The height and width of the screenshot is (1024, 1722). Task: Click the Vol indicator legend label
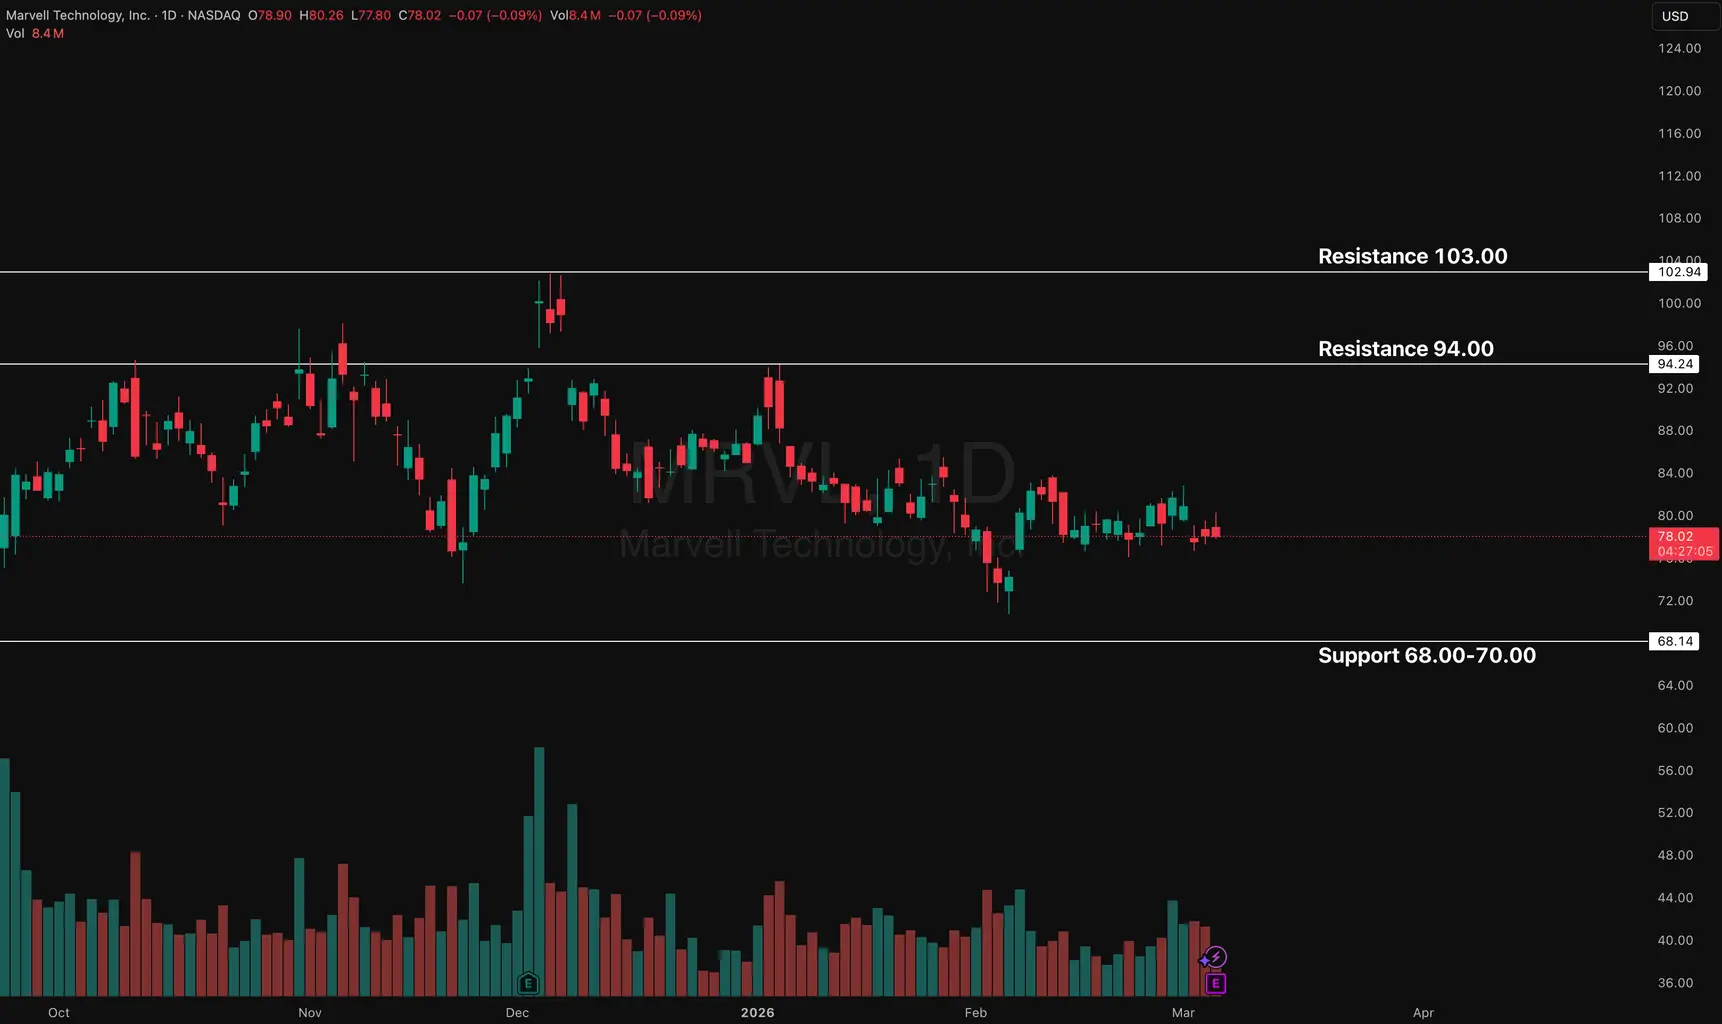15,33
